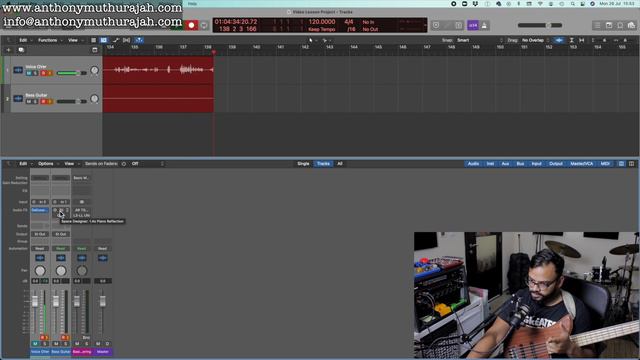This screenshot has height=360, width=640.
Task: Toggle Show Automation icon in tracks toolbar
Action: [116, 40]
